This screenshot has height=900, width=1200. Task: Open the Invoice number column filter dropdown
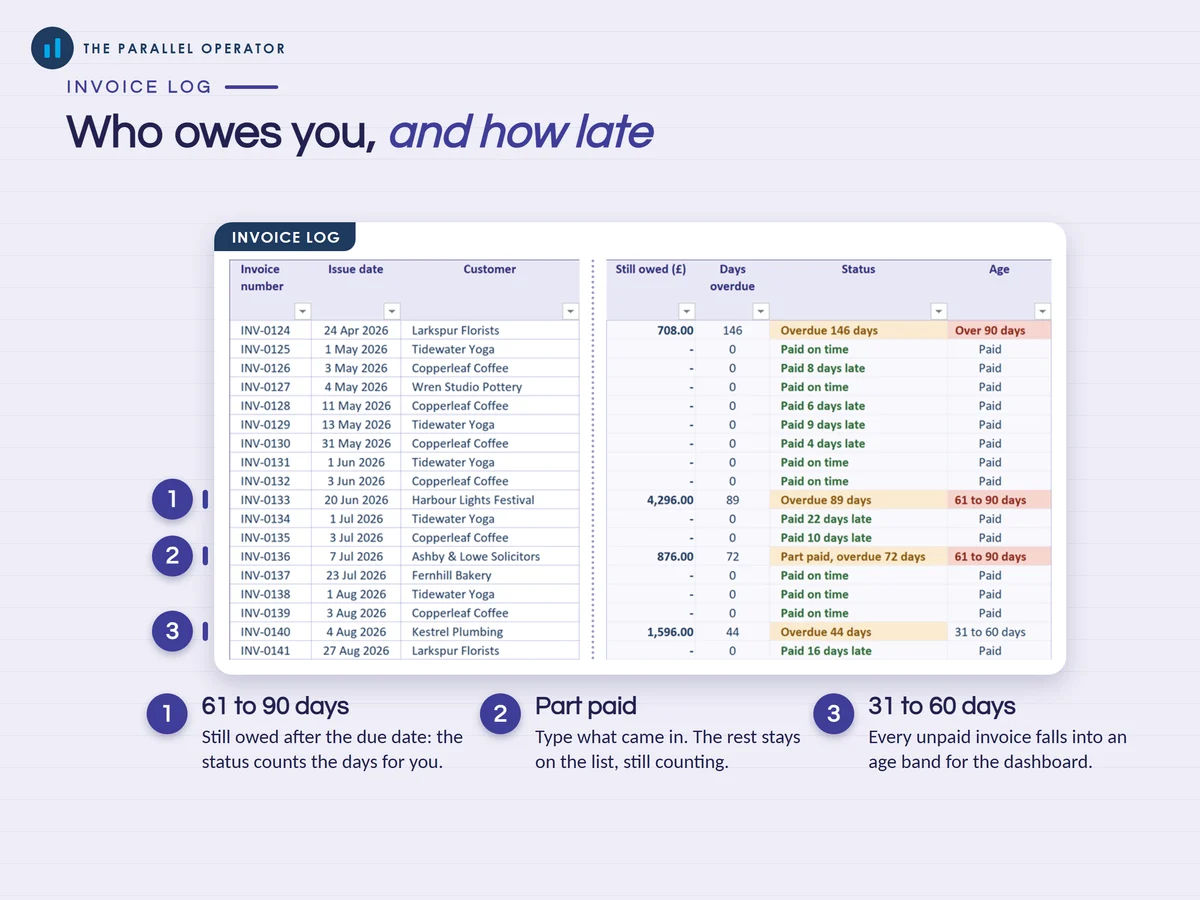click(302, 311)
